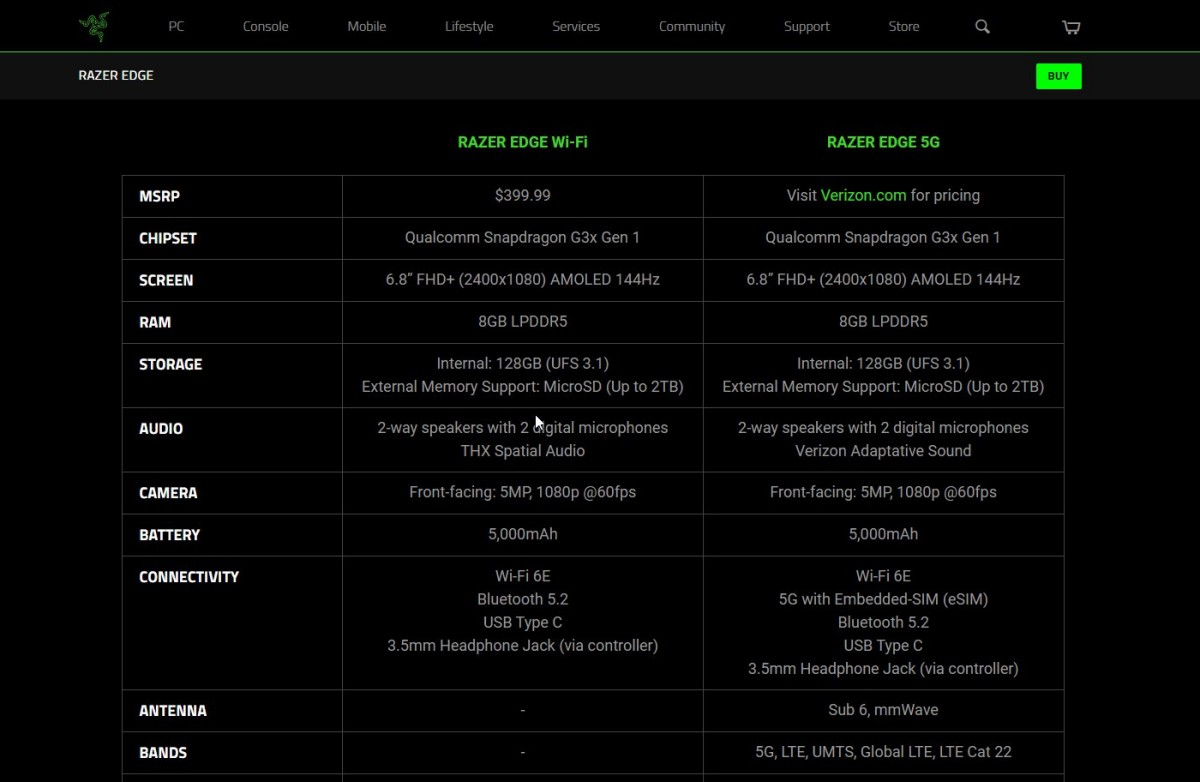This screenshot has width=1200, height=782.
Task: Open the shopping cart icon
Action: [x=1071, y=27]
